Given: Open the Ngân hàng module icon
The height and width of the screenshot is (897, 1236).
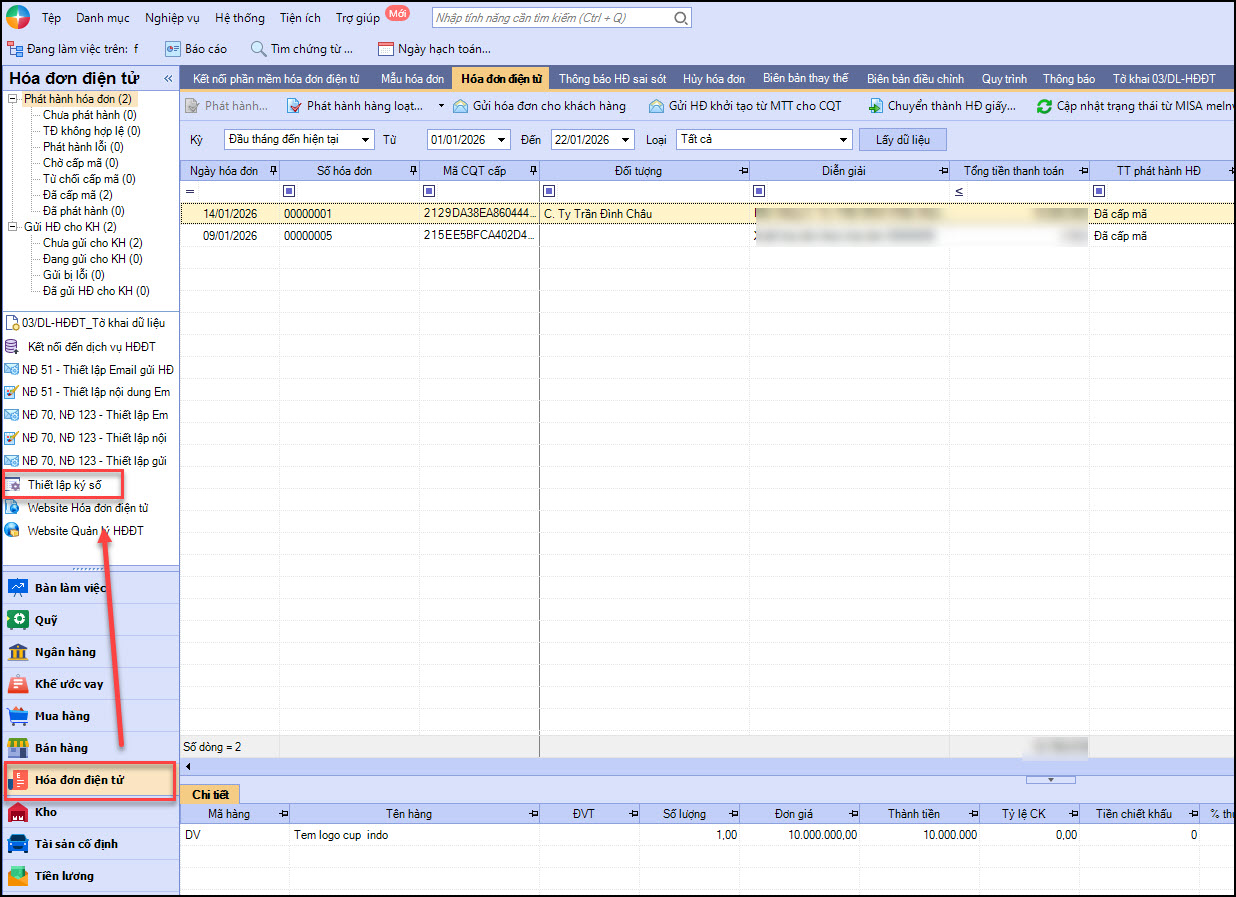Looking at the screenshot, I should click(x=18, y=652).
